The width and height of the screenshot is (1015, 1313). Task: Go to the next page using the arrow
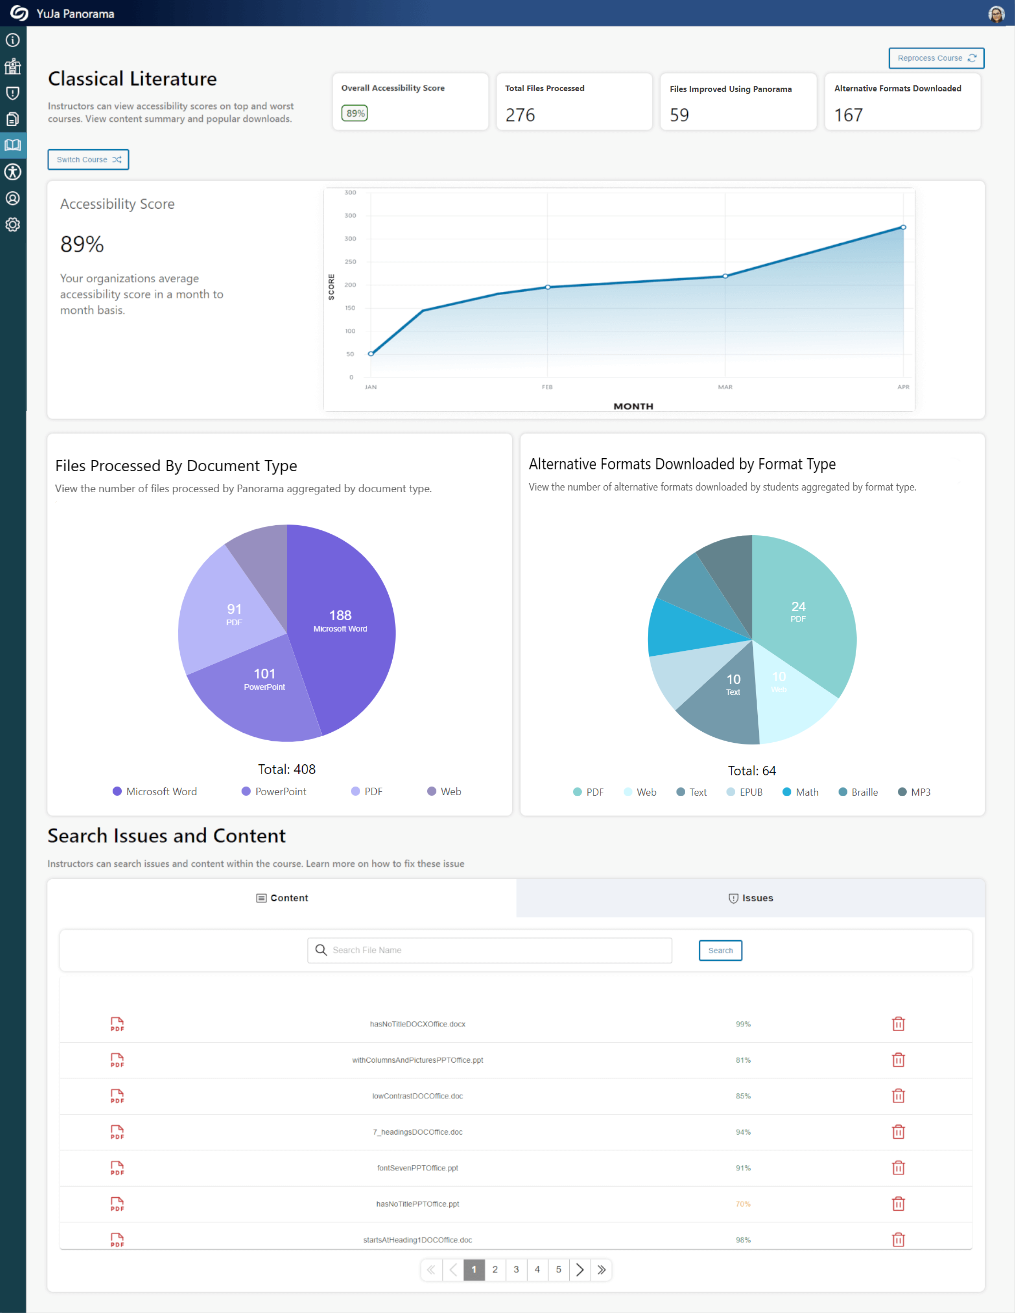[580, 1270]
